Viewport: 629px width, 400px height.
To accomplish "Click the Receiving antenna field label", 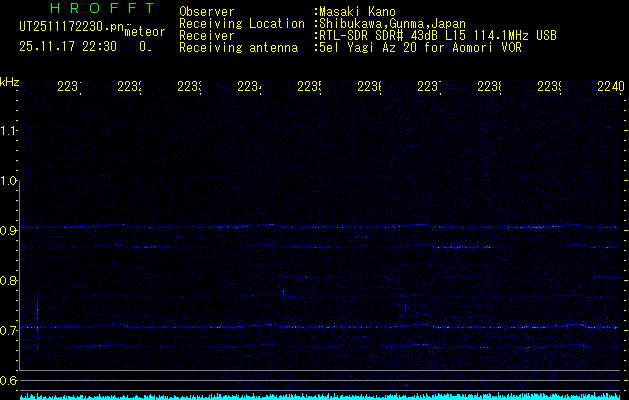I will [238, 47].
